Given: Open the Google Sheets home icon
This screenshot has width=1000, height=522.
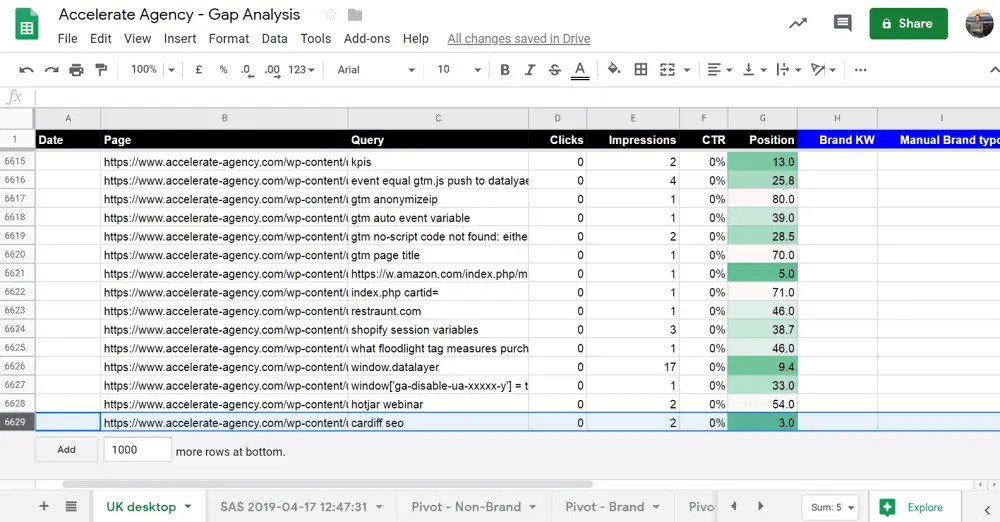Looking at the screenshot, I should point(27,25).
